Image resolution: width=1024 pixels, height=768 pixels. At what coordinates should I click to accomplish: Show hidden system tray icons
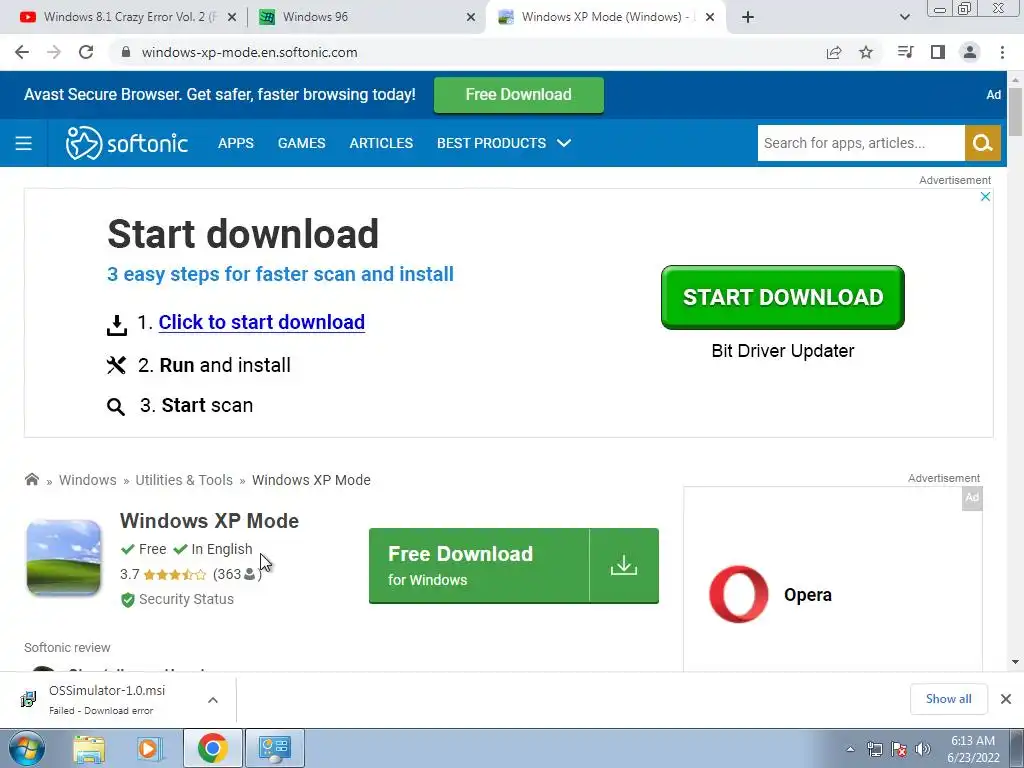coord(850,749)
